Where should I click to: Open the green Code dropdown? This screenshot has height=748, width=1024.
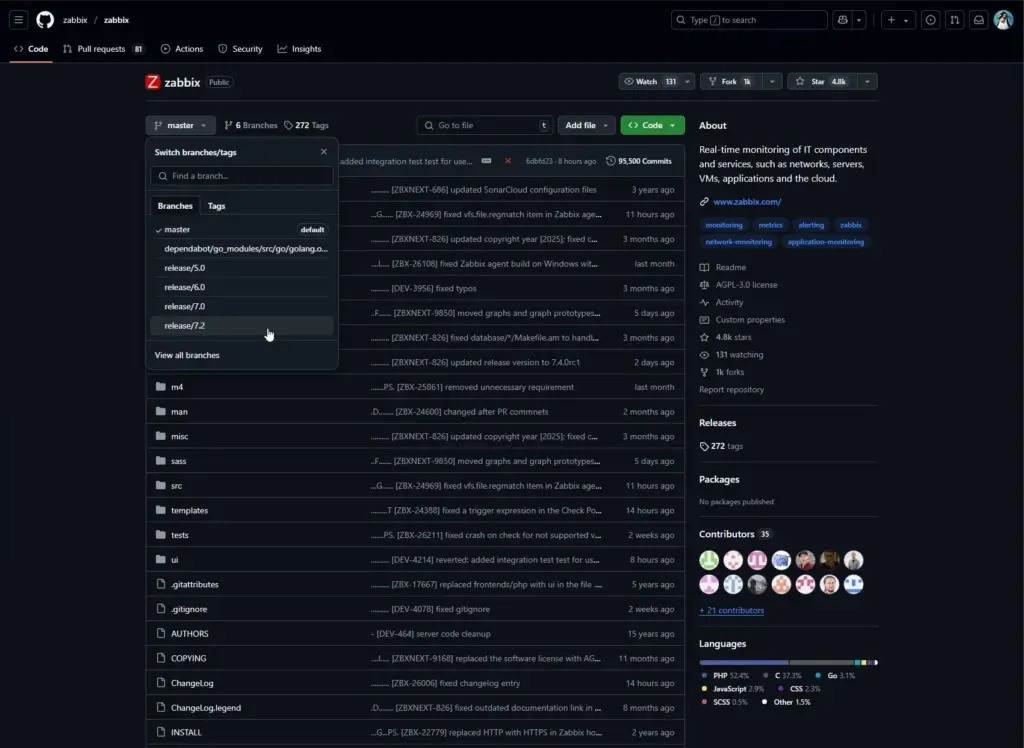click(652, 125)
